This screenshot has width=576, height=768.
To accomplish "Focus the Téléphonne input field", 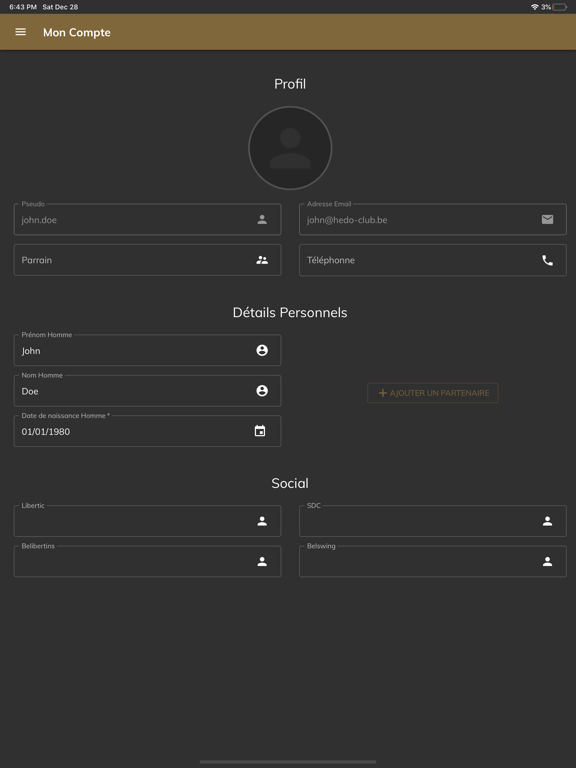I will click(433, 260).
